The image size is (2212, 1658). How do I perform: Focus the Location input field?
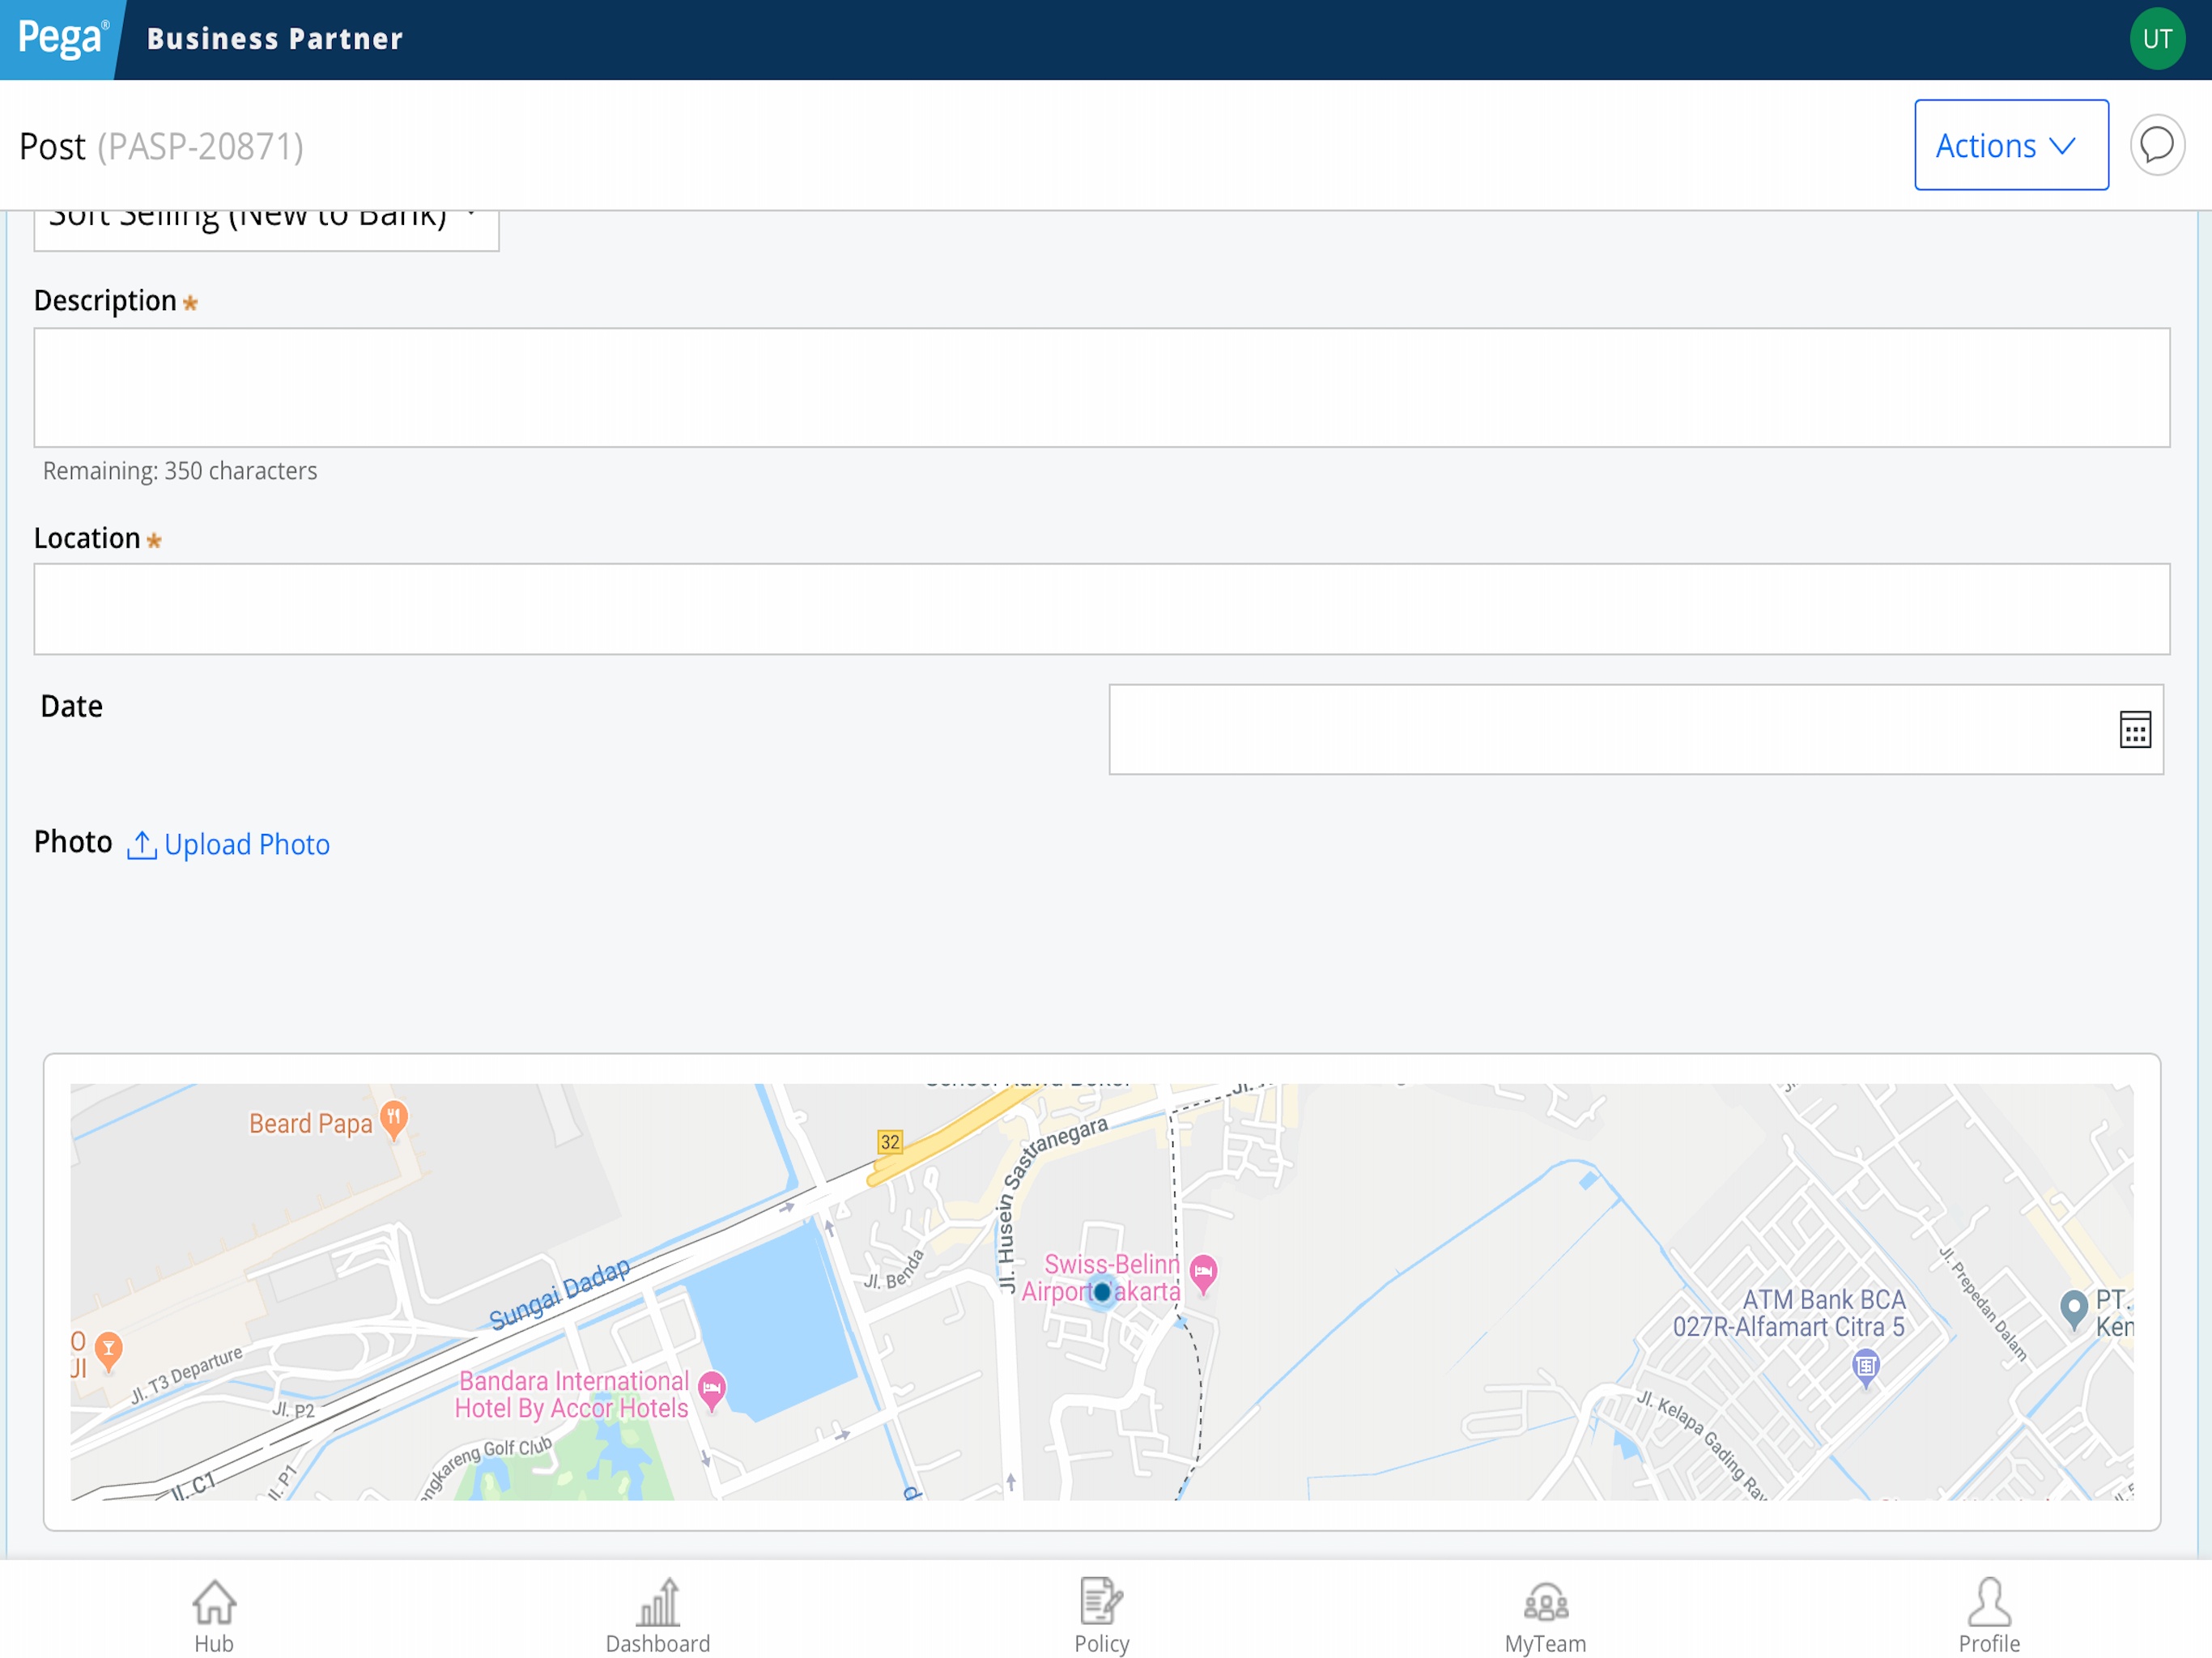coord(1101,609)
